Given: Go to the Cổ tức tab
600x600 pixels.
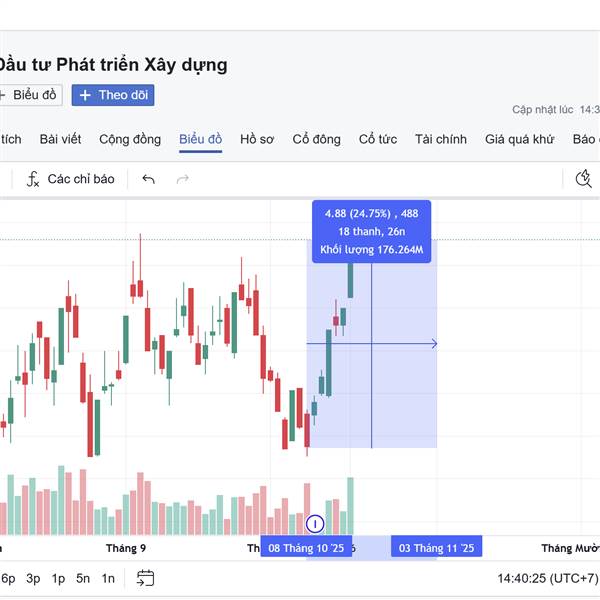Looking at the screenshot, I should pos(378,139).
